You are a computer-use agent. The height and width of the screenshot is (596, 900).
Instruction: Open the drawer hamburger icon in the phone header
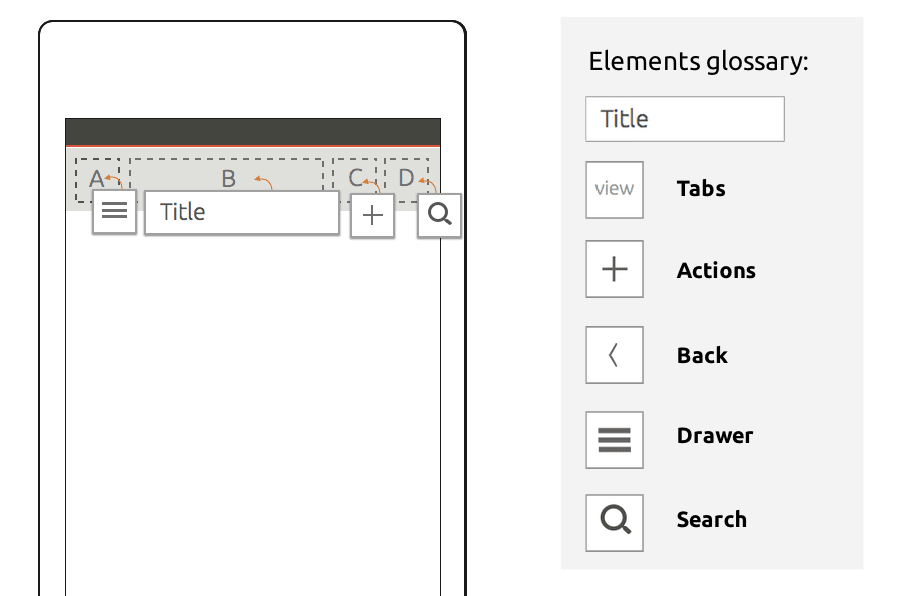pyautogui.click(x=114, y=212)
